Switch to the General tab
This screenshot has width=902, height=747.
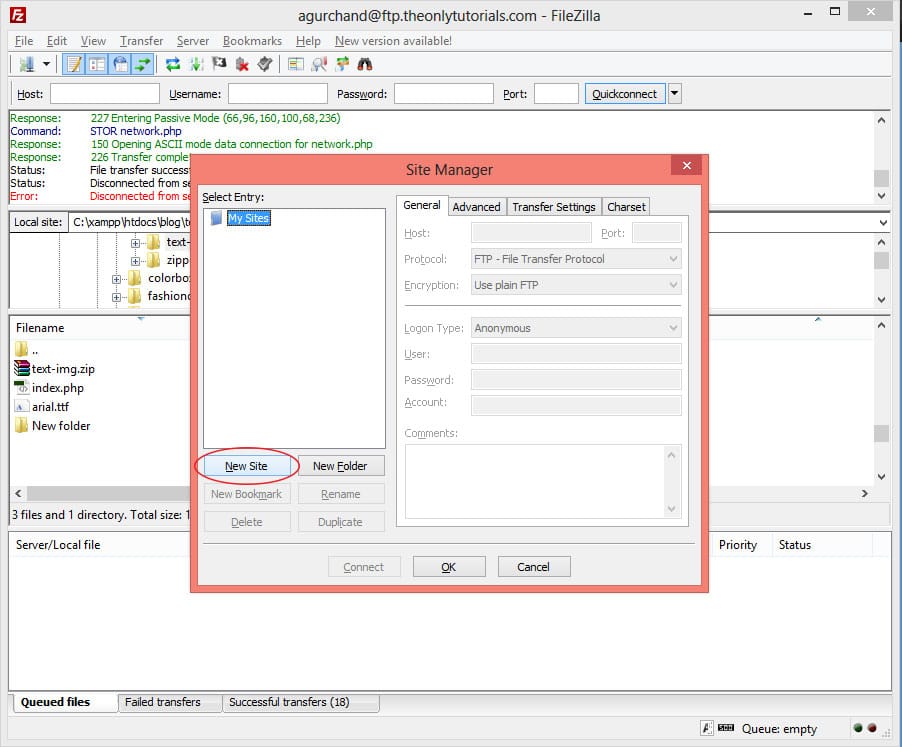[x=422, y=205]
